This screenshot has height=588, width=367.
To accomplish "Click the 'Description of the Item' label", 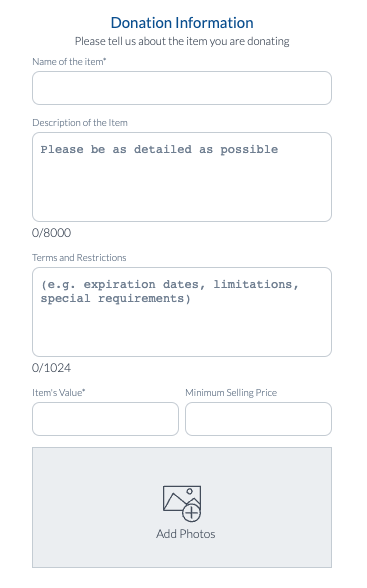I will 80,123.
